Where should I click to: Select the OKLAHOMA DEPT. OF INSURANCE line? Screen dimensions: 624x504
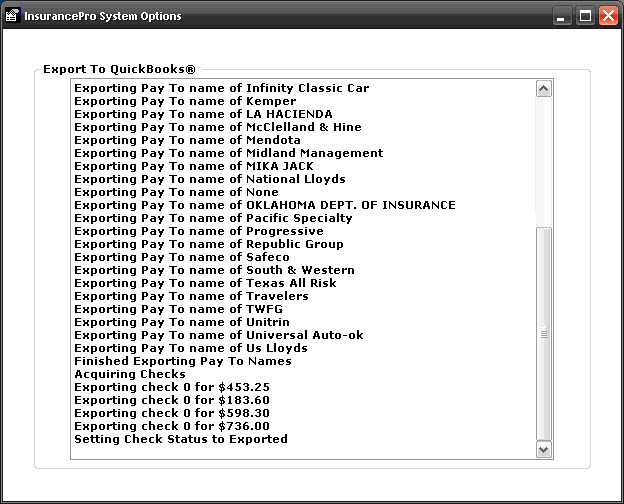coord(265,205)
